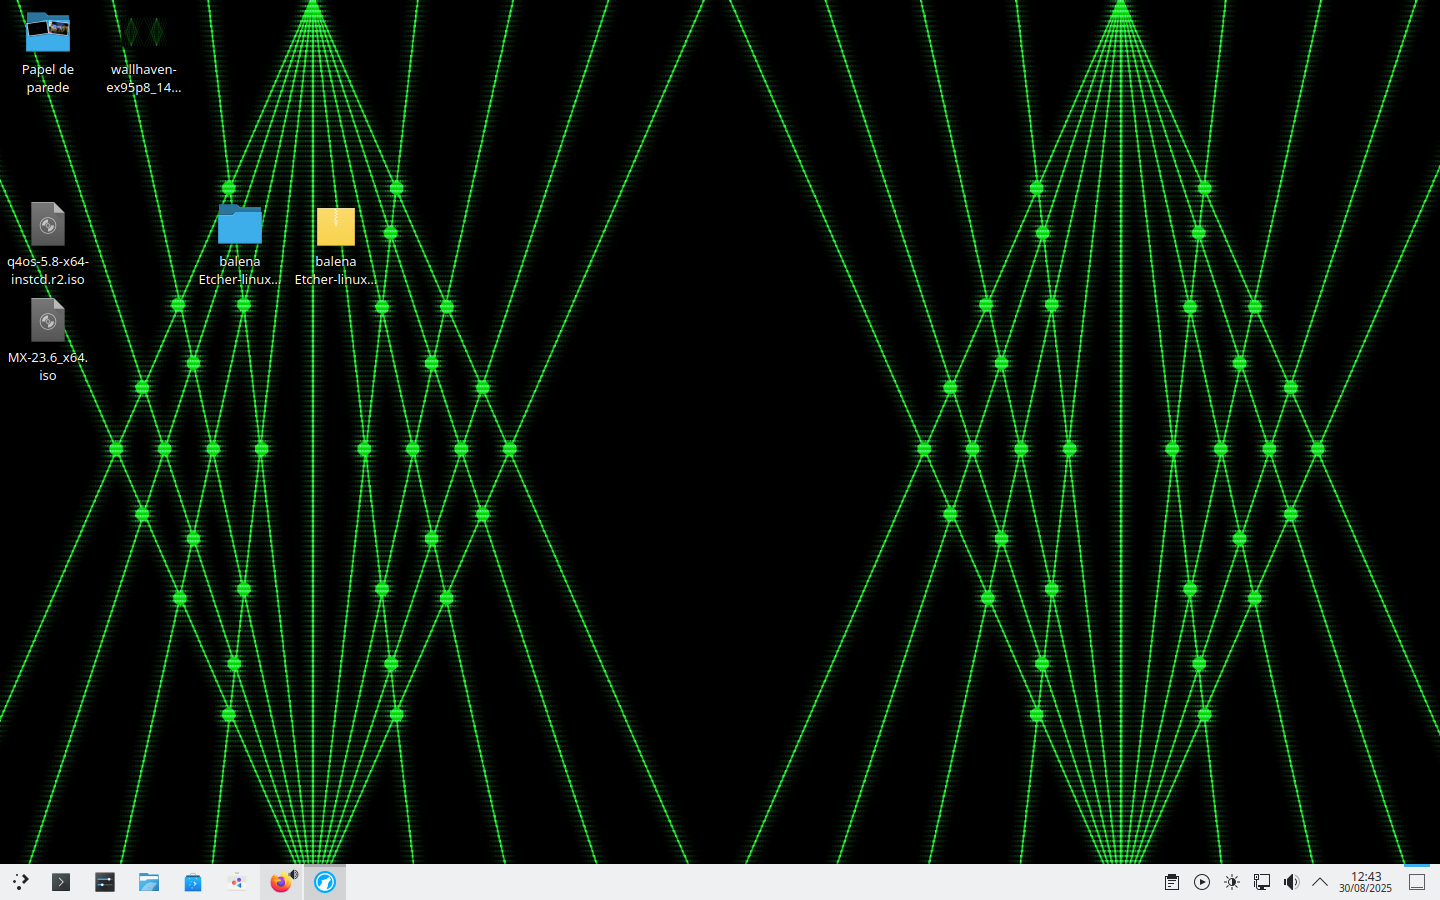Select the blue balena Etcher-linux folder

tap(240, 244)
